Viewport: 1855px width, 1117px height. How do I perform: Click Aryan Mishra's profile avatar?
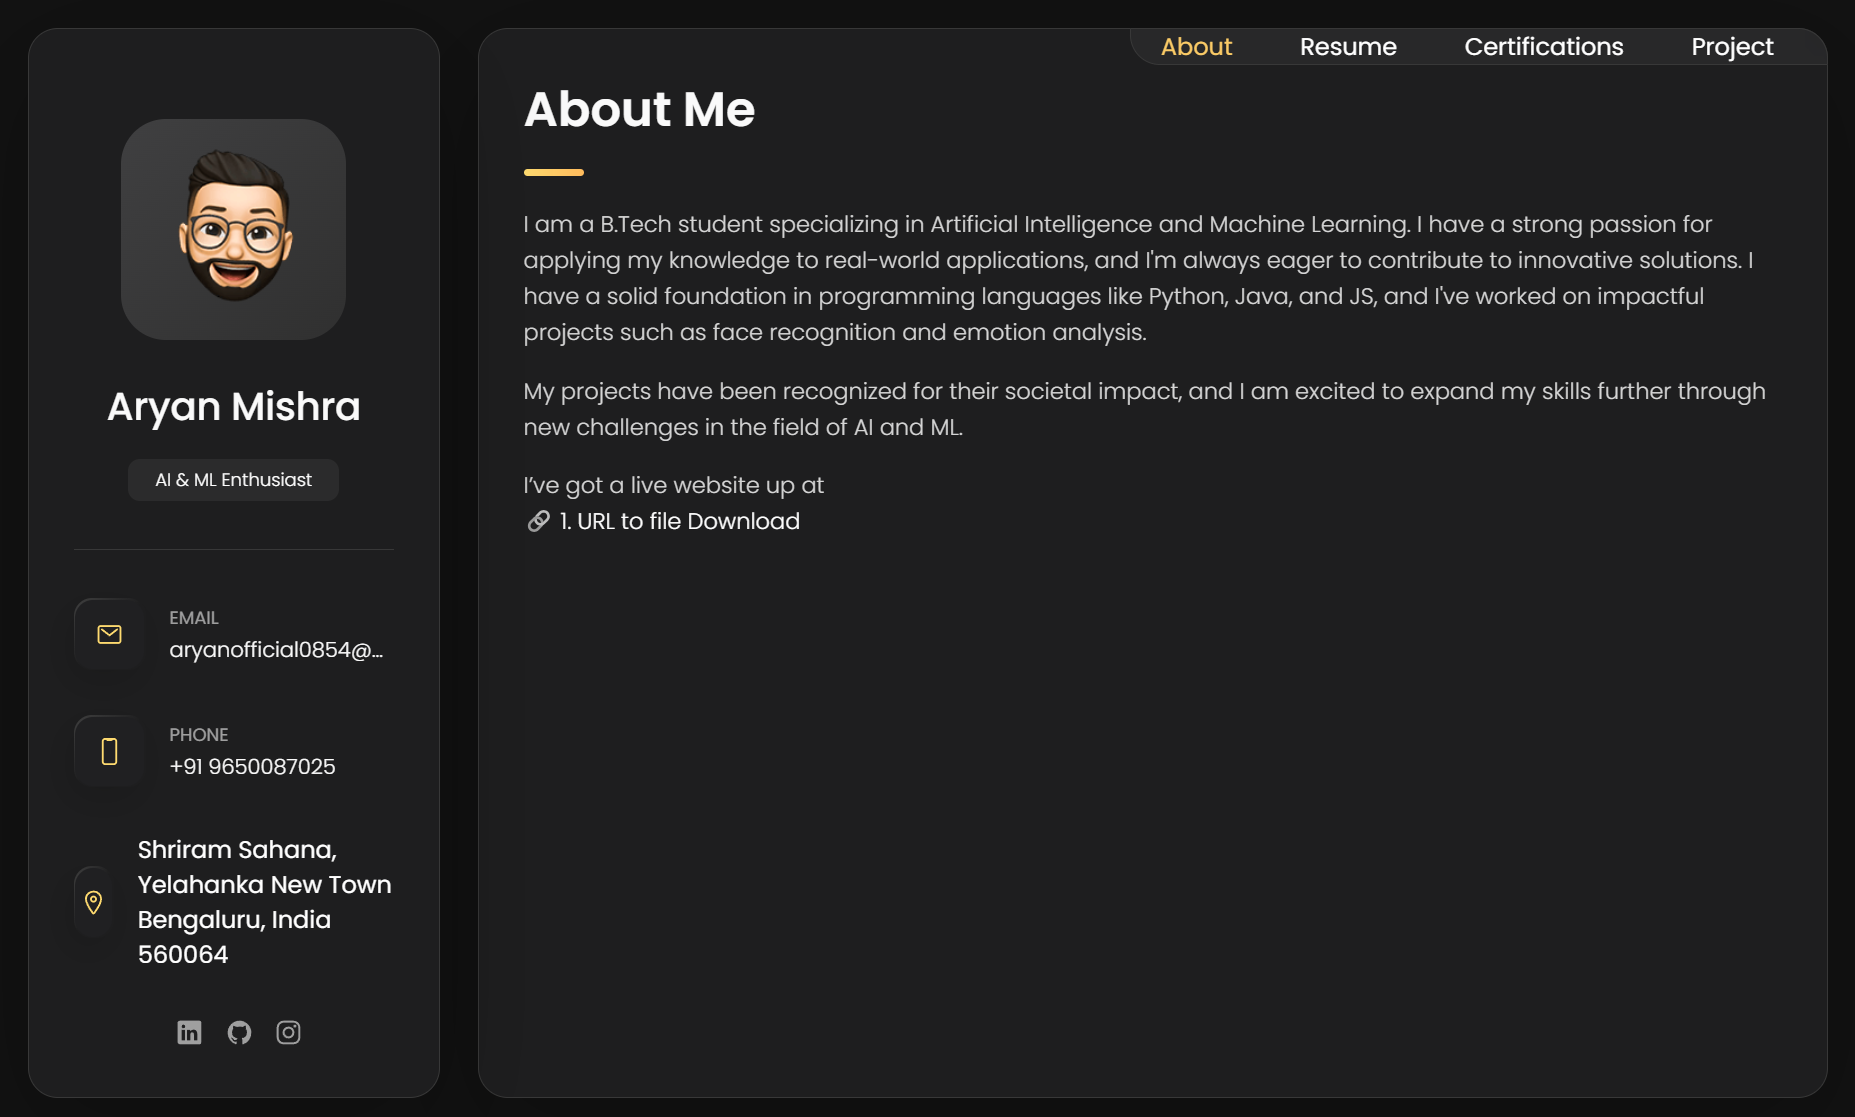[x=233, y=229]
